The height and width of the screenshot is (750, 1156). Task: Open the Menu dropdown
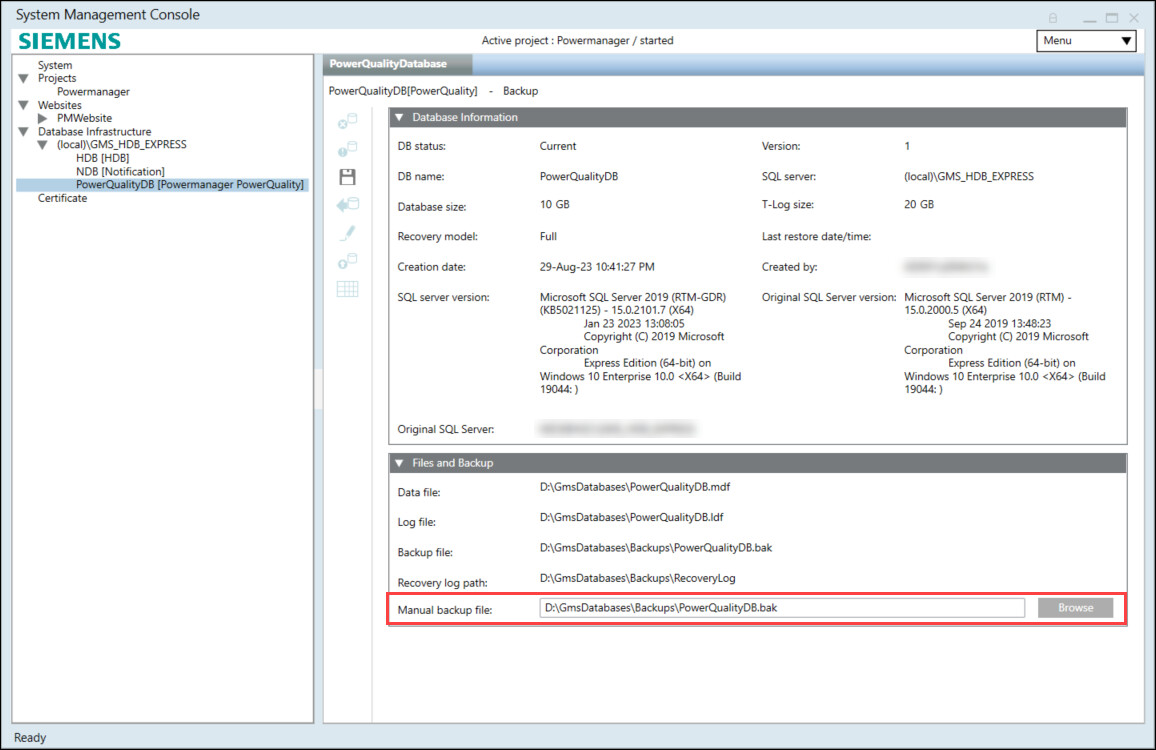(1086, 41)
